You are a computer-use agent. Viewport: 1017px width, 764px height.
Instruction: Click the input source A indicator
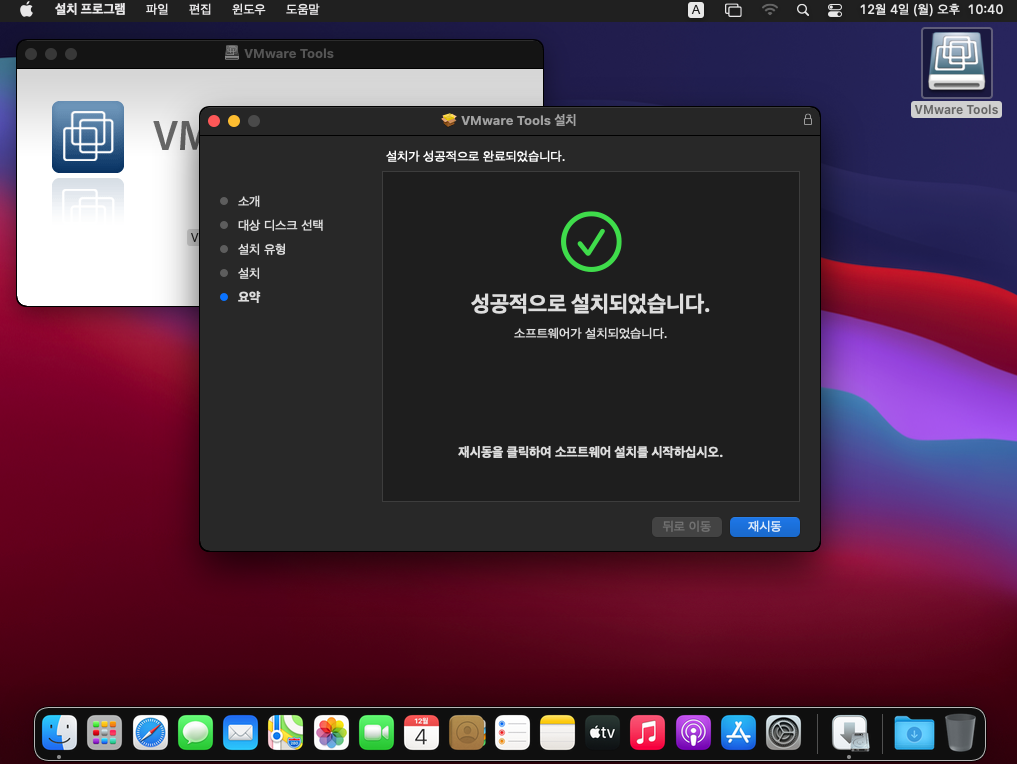[x=695, y=10]
